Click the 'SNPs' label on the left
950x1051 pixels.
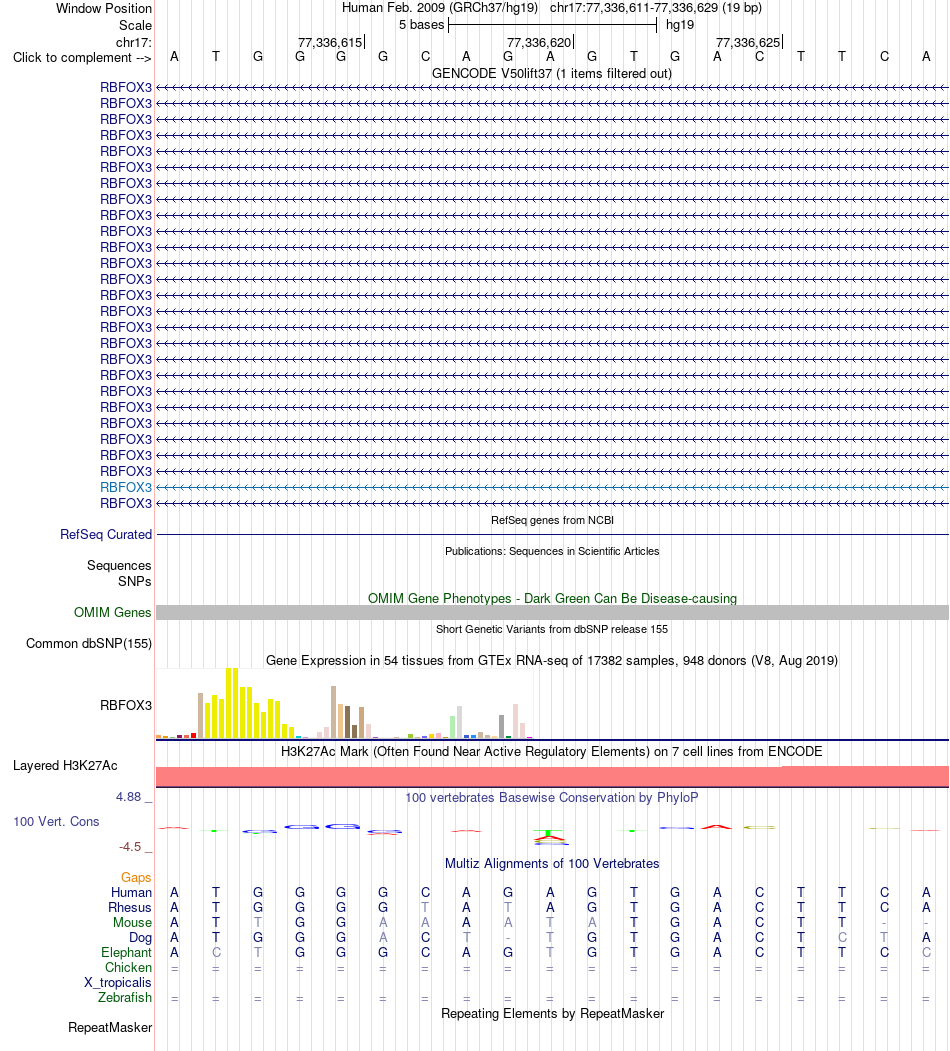point(135,581)
